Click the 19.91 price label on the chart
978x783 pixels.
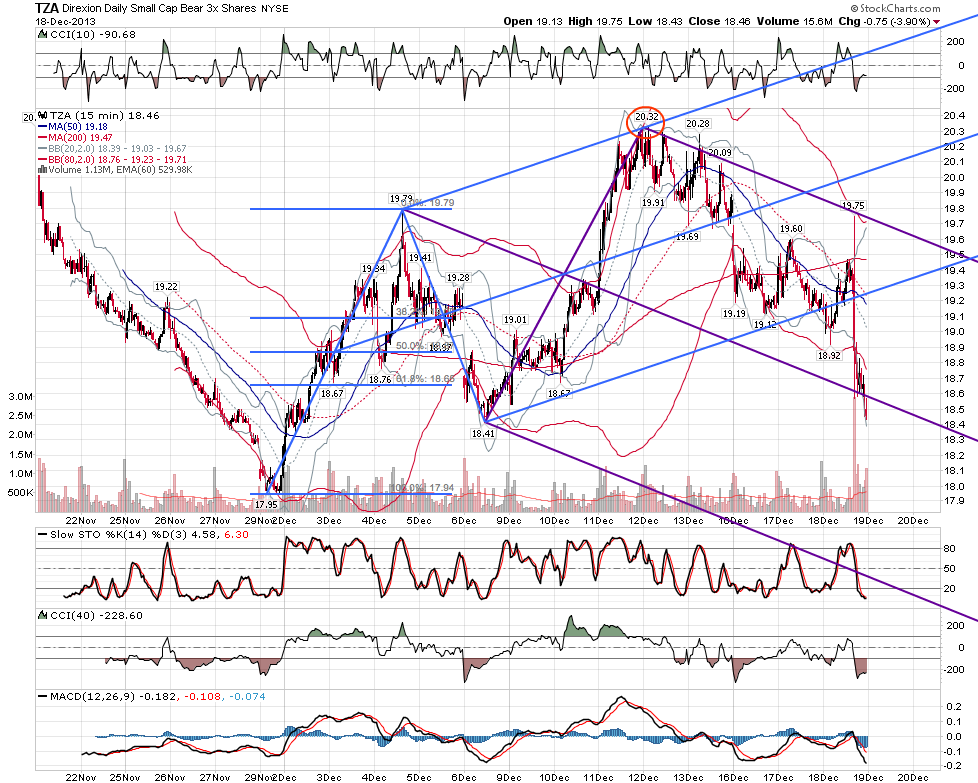(653, 202)
